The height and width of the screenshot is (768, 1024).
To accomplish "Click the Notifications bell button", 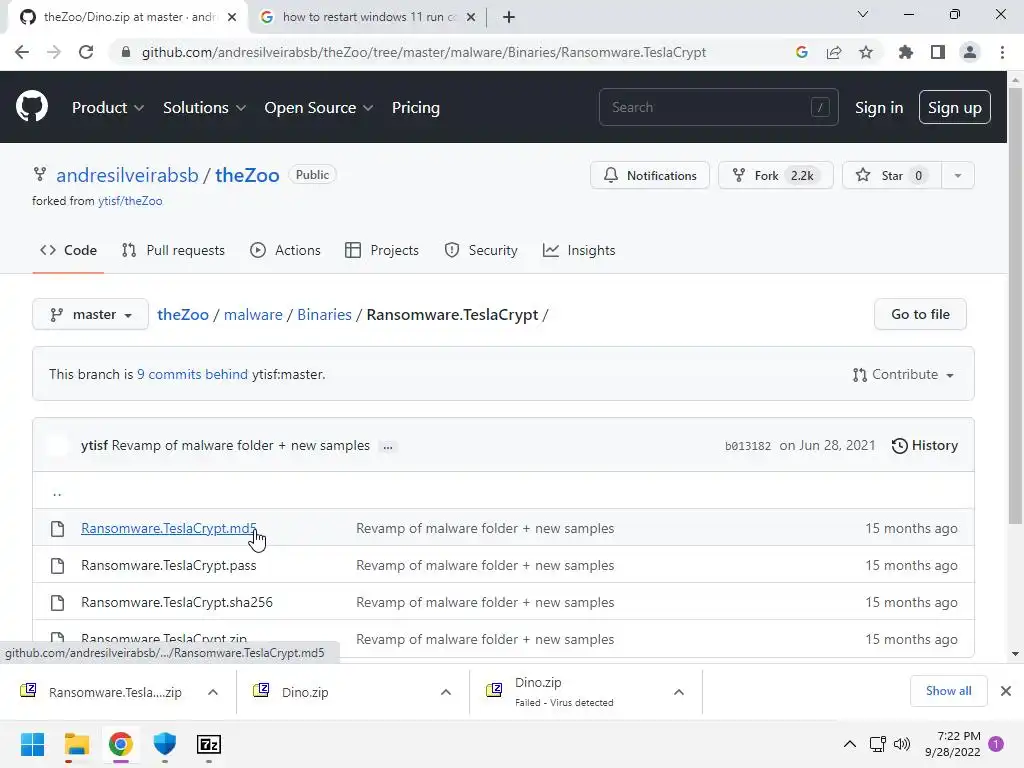I will (650, 175).
